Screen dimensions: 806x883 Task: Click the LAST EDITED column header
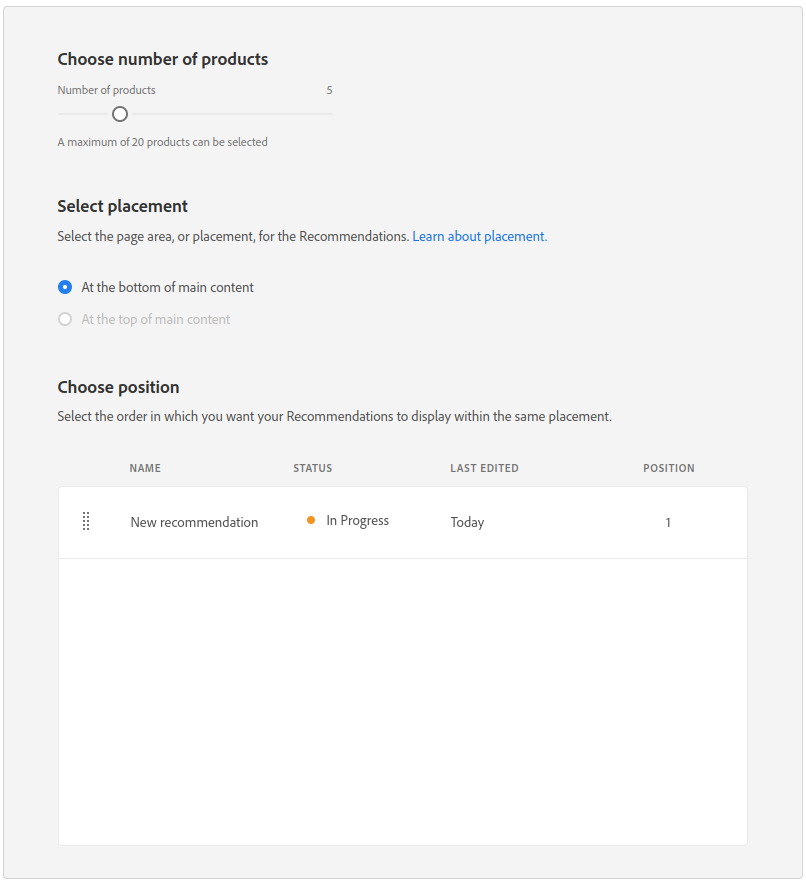tap(484, 468)
